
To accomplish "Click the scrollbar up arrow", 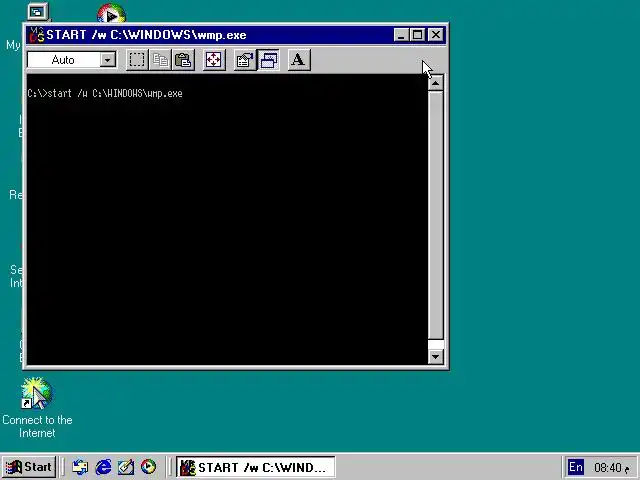I will pyautogui.click(x=436, y=83).
